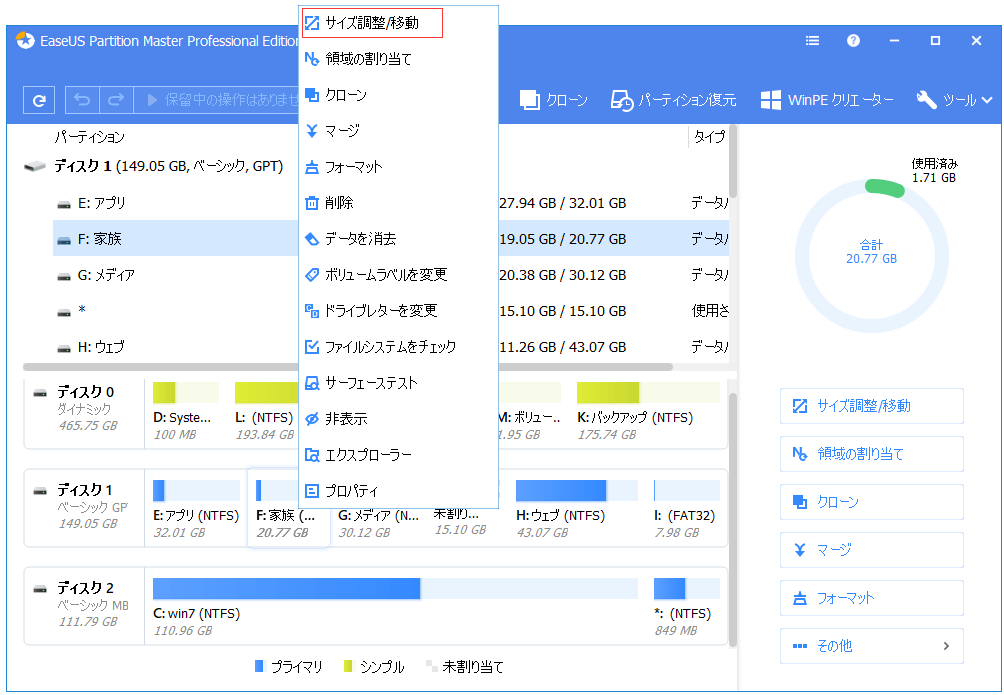Select F: 家族 block in disk map
Screen dimensions: 1004x695
[288, 509]
